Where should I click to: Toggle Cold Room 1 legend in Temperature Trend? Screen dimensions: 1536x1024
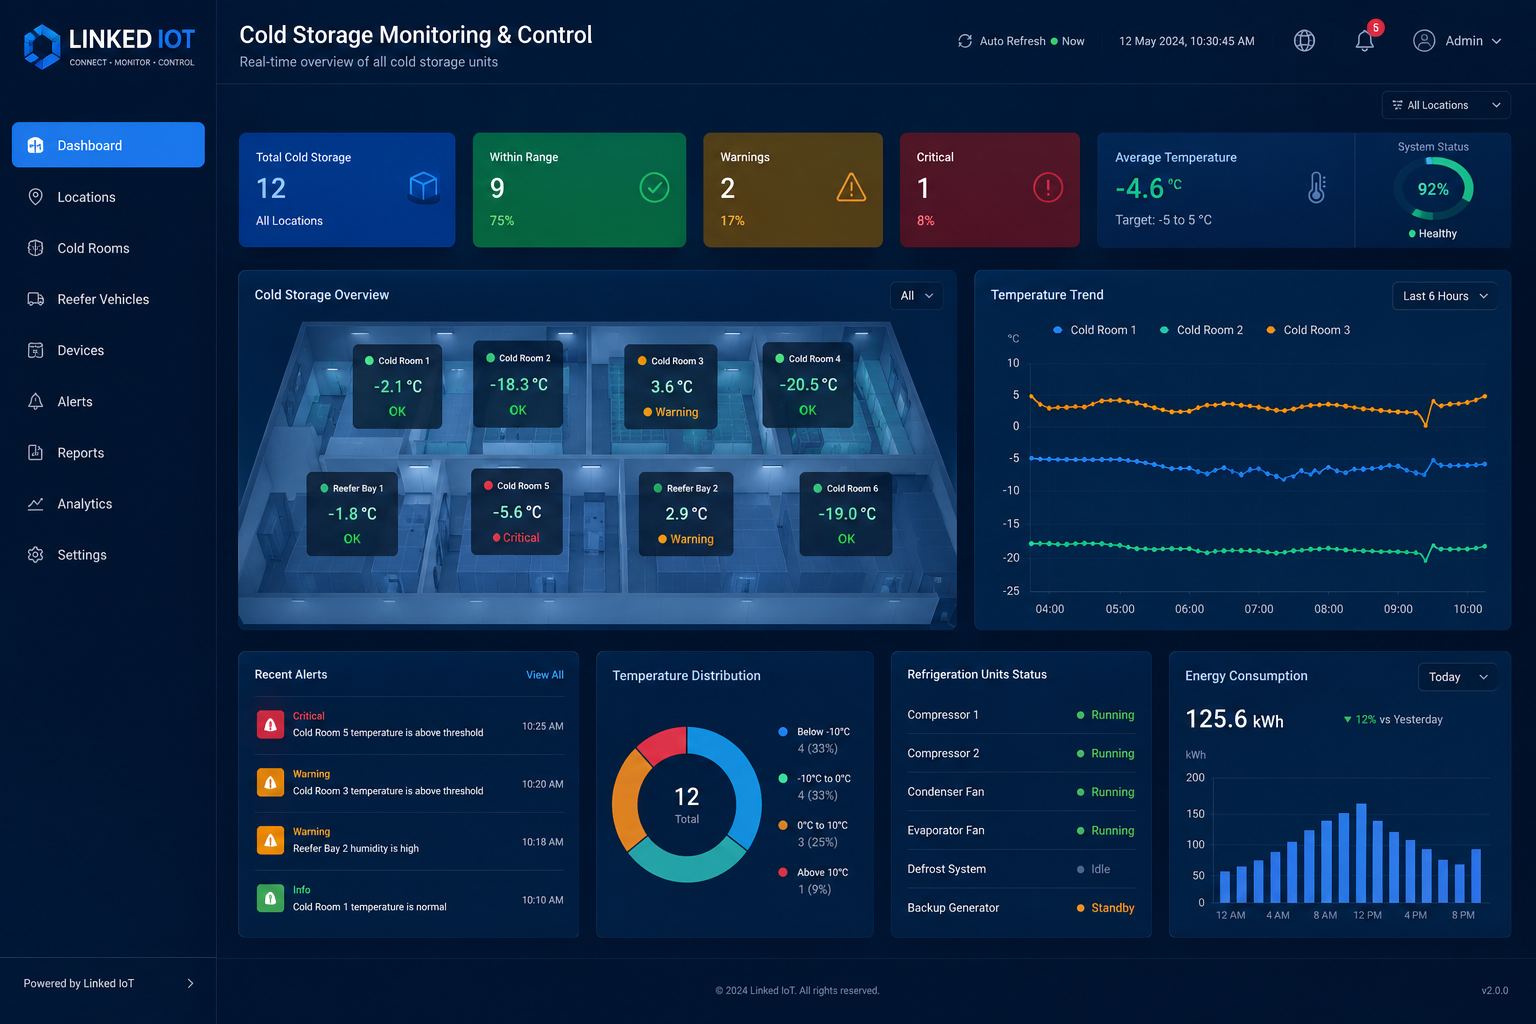tap(1094, 330)
